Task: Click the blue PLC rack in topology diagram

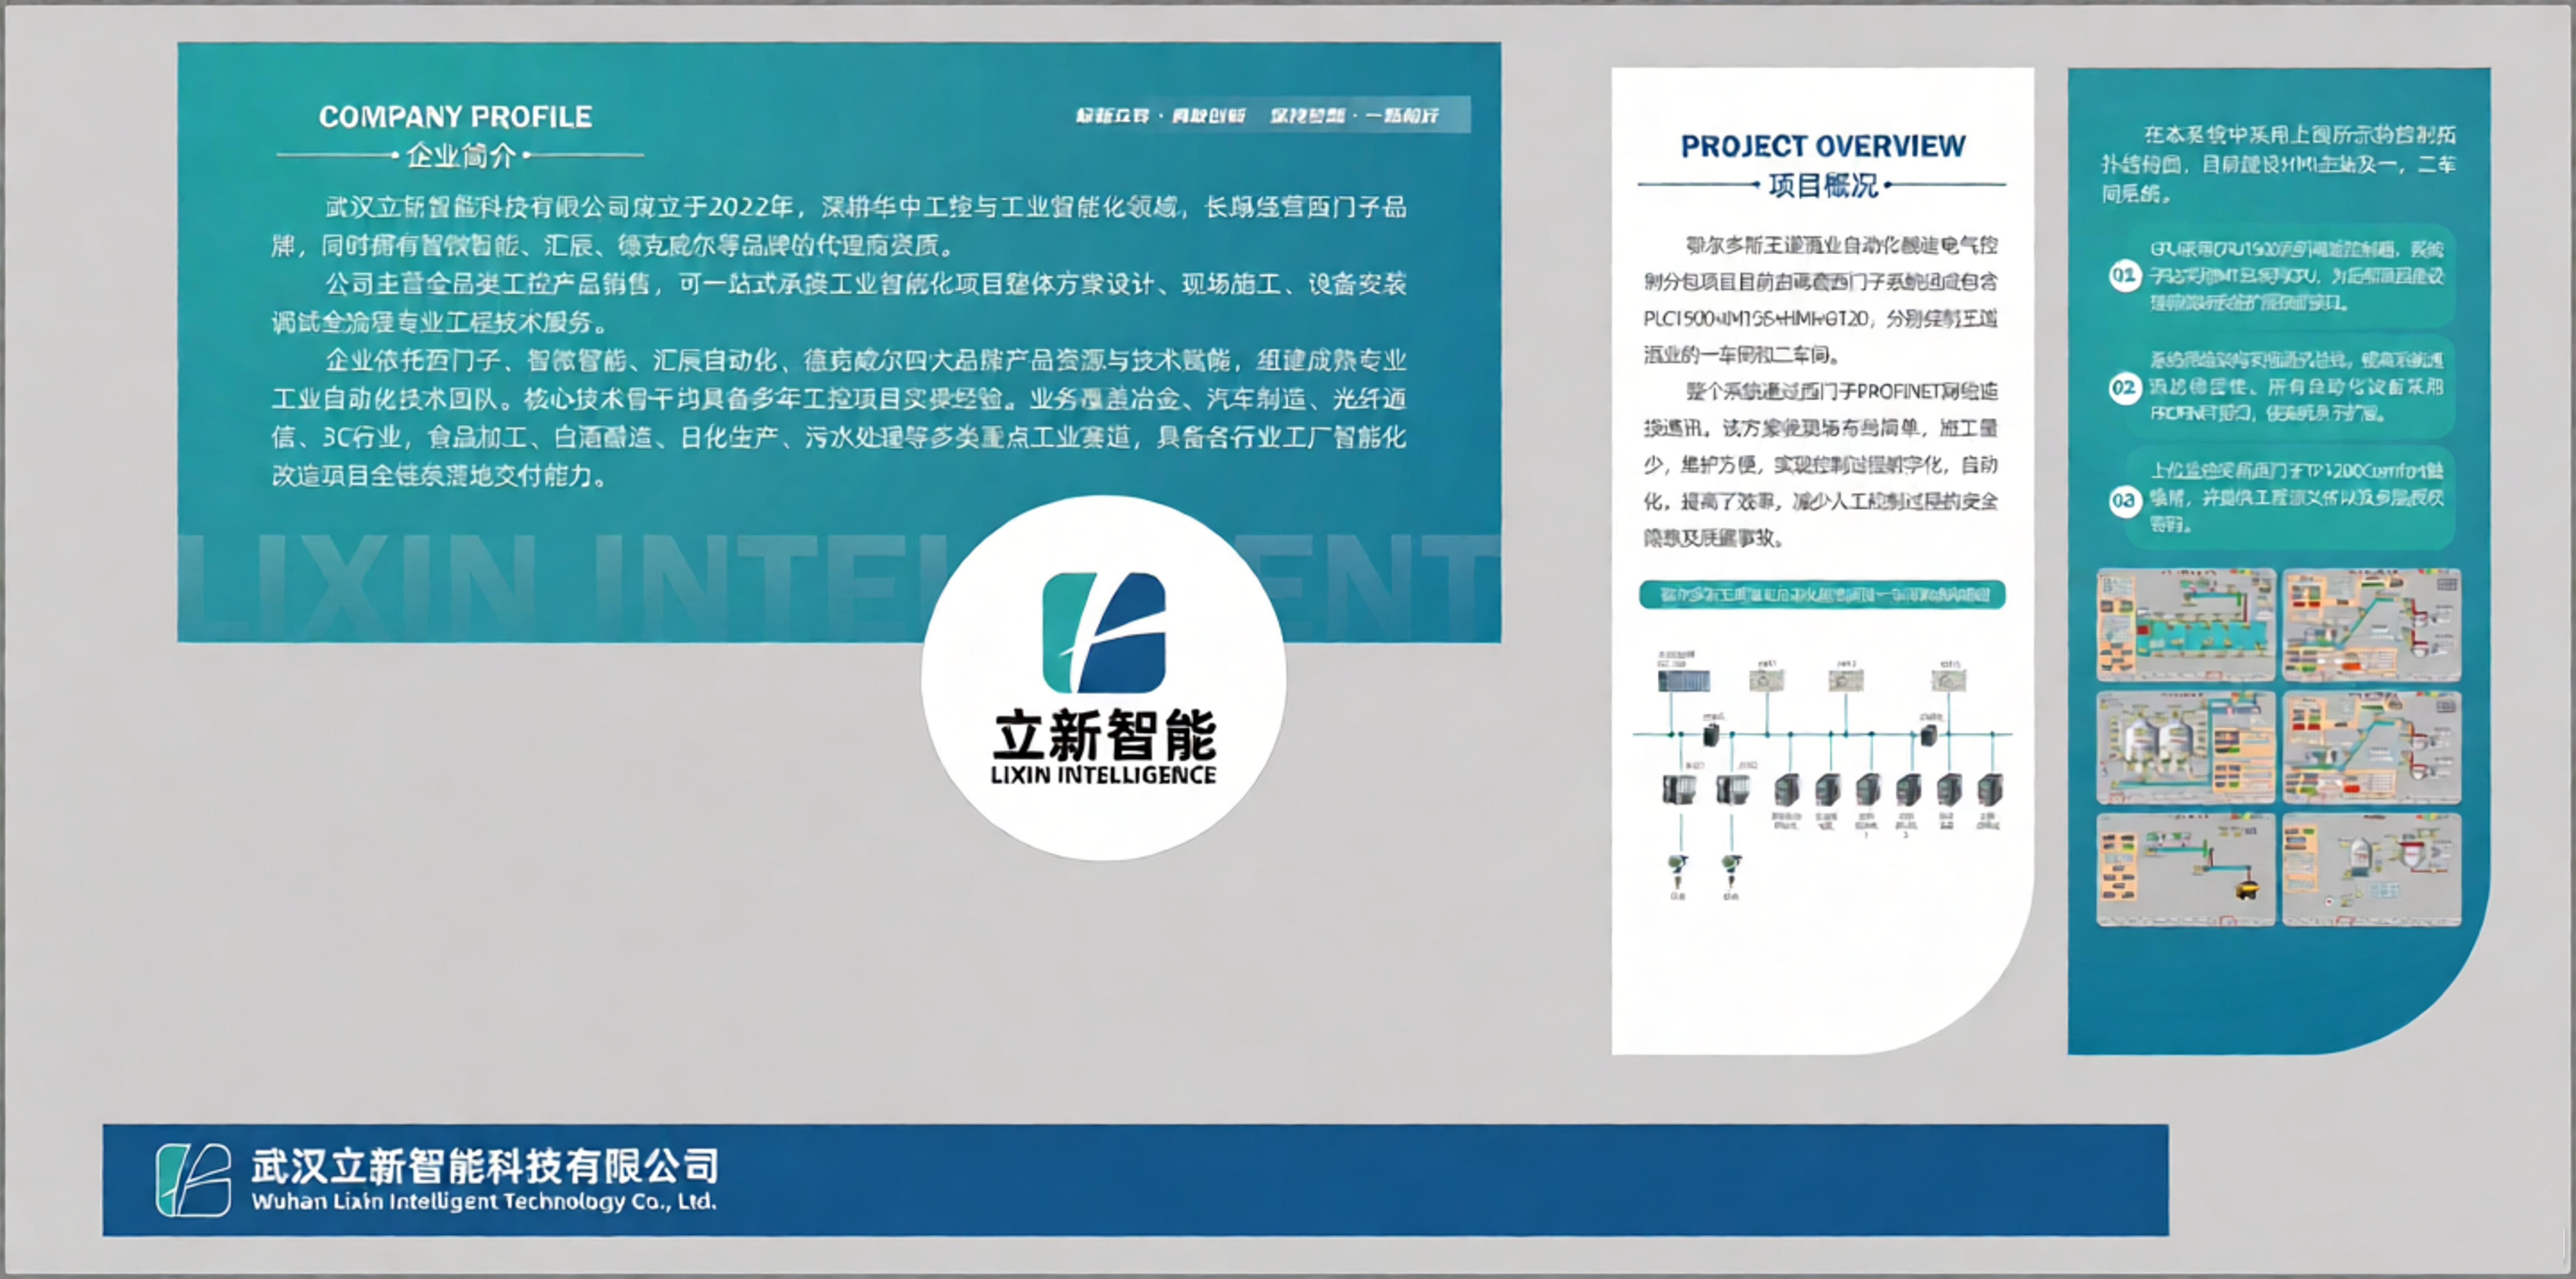Action: 1683,681
